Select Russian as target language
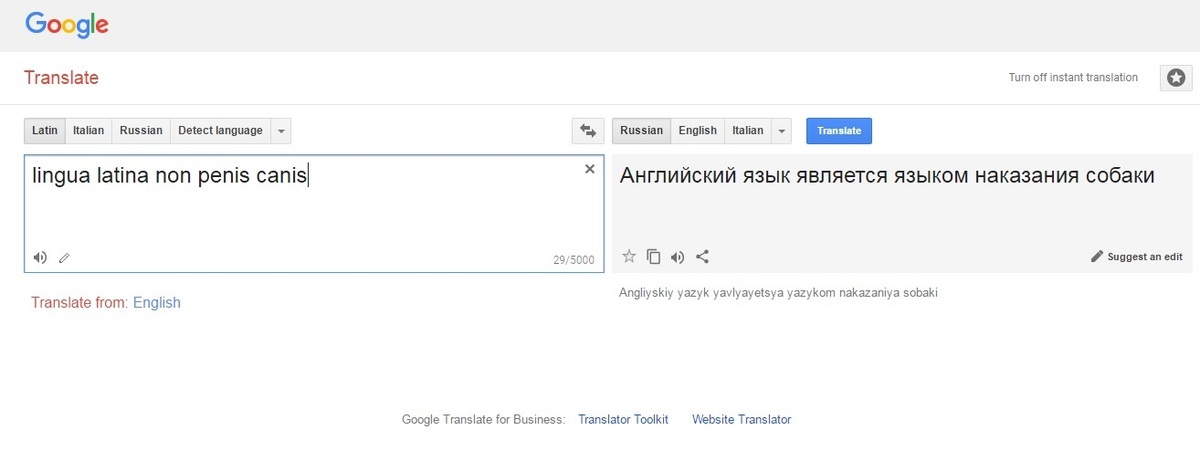 (x=641, y=131)
